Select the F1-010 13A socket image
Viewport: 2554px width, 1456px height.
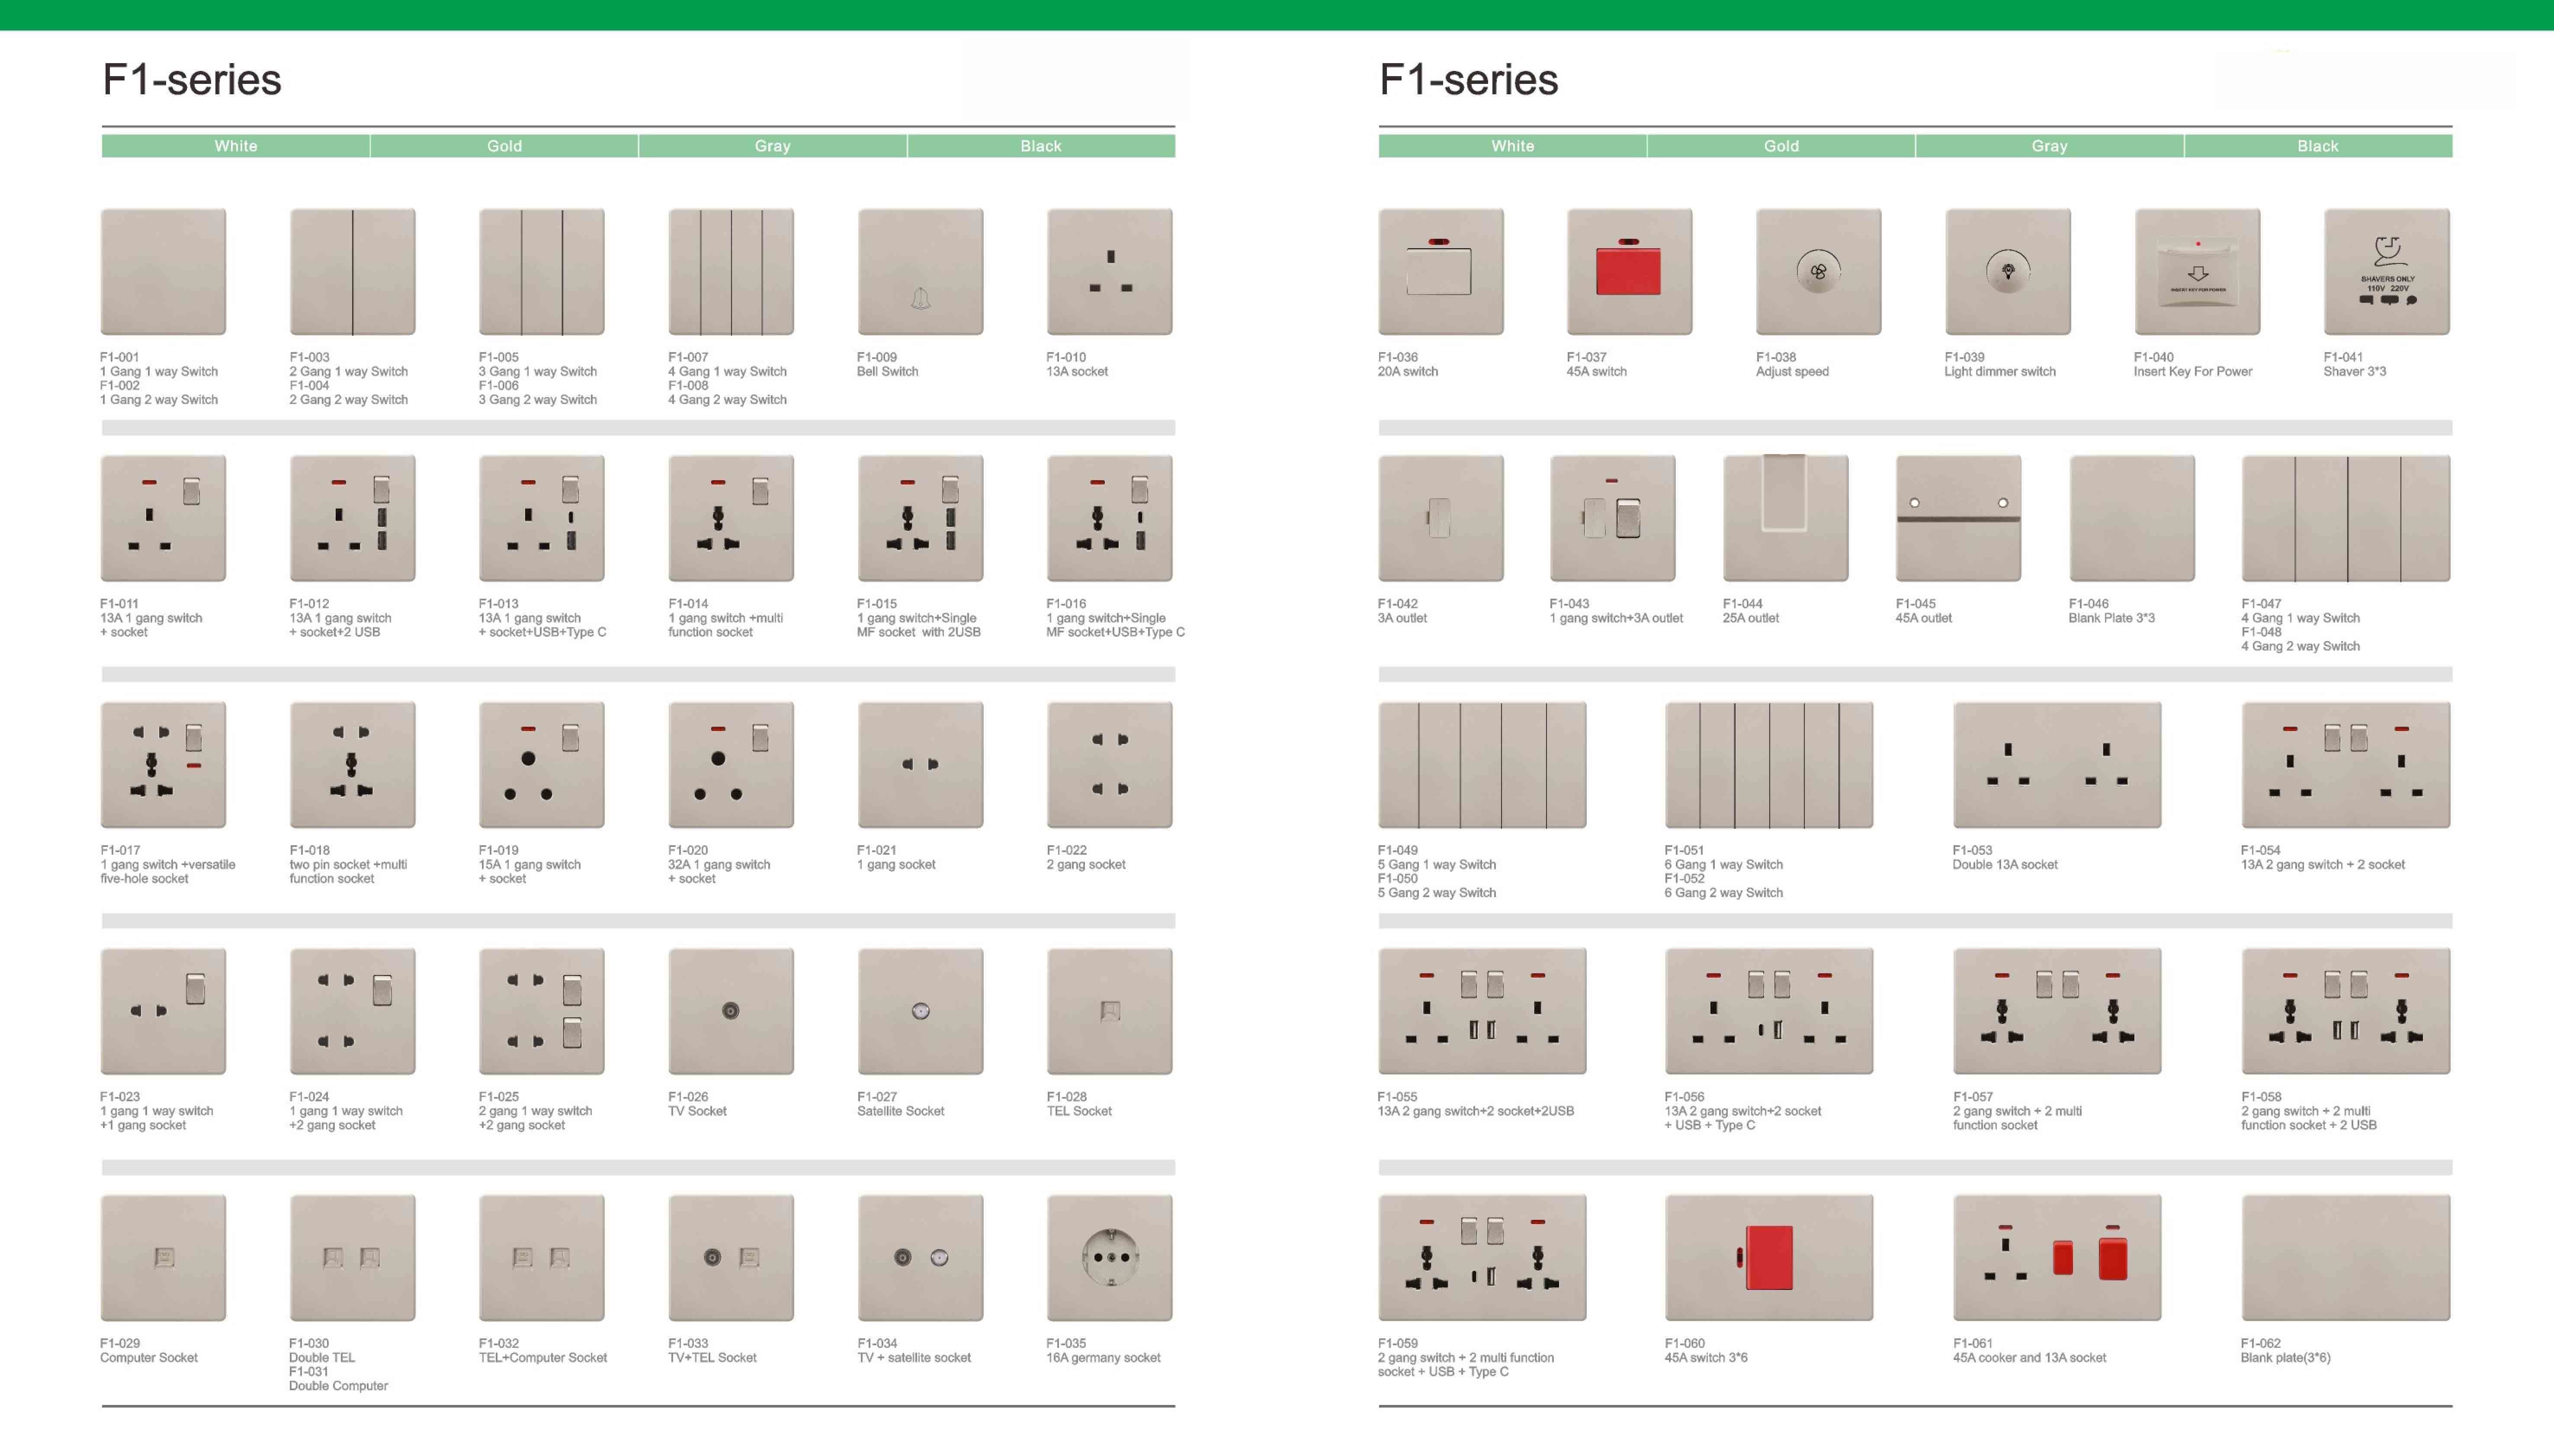coord(1109,271)
